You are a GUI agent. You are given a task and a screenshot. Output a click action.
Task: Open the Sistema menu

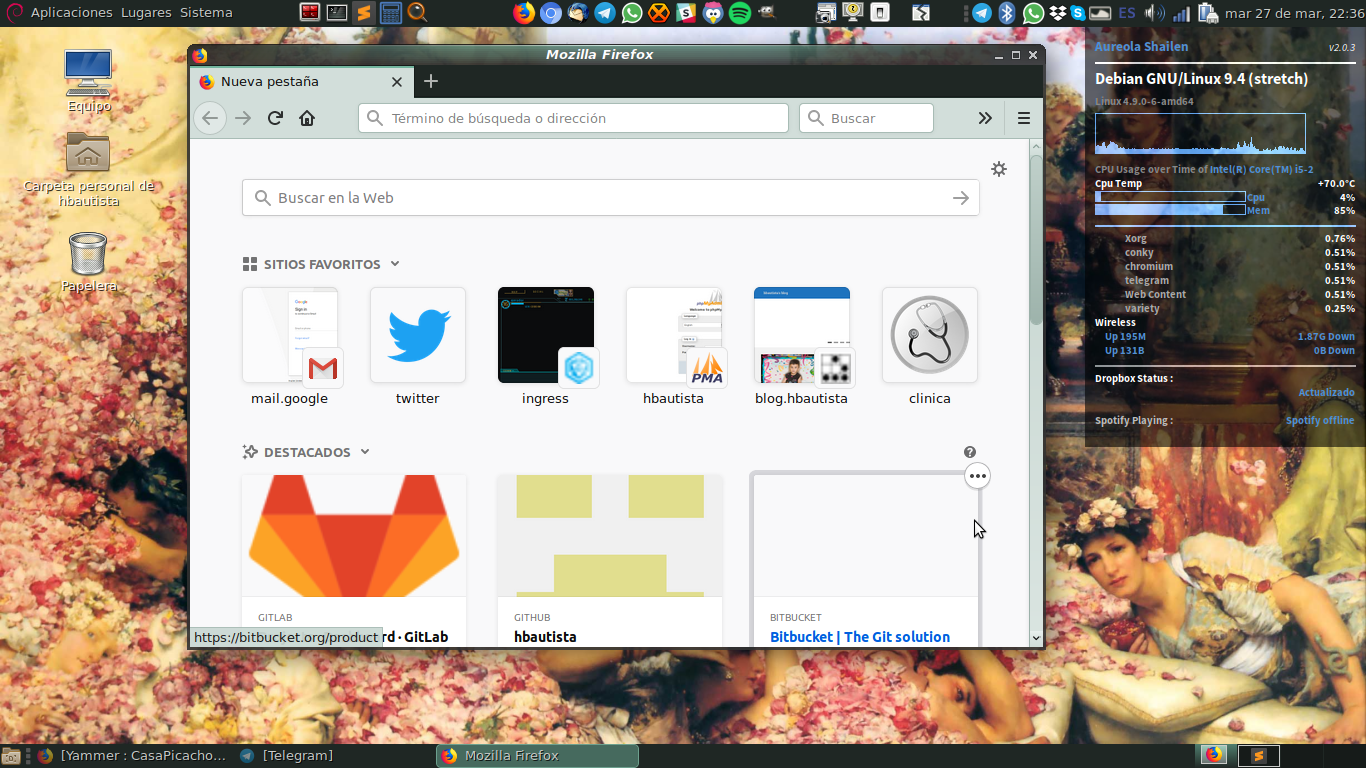click(206, 13)
